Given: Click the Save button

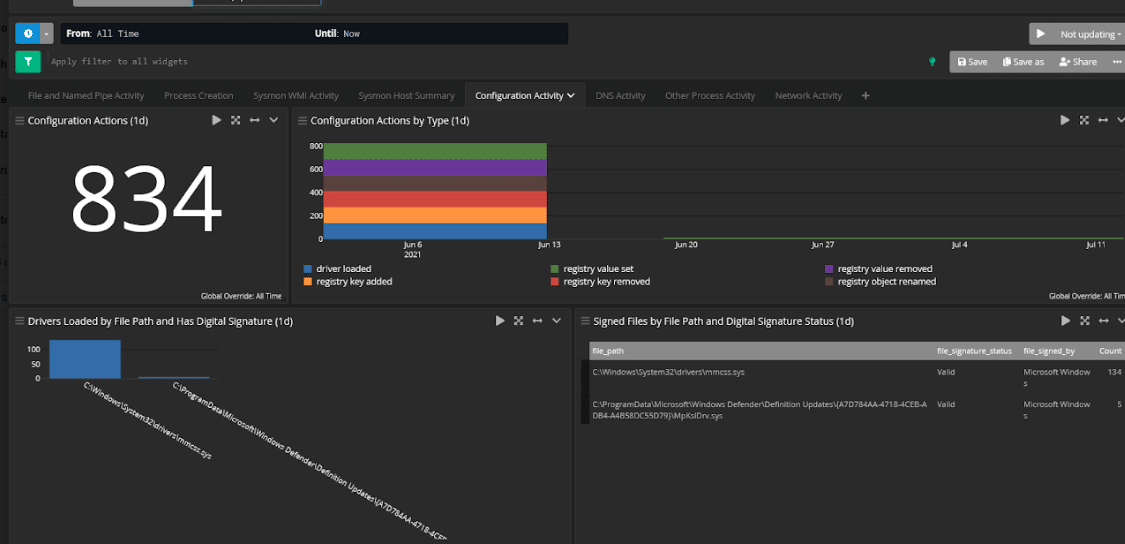Looking at the screenshot, I should 972,62.
